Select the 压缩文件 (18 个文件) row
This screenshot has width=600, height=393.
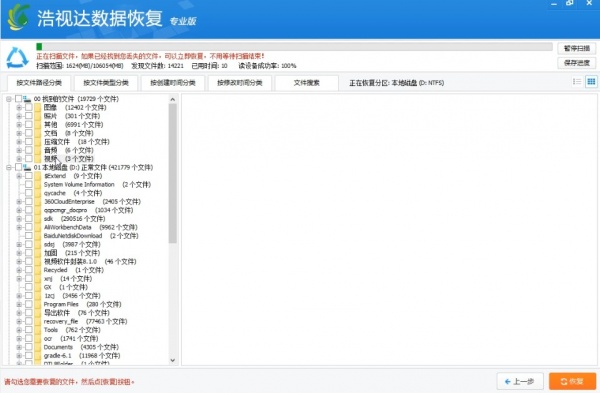point(77,142)
